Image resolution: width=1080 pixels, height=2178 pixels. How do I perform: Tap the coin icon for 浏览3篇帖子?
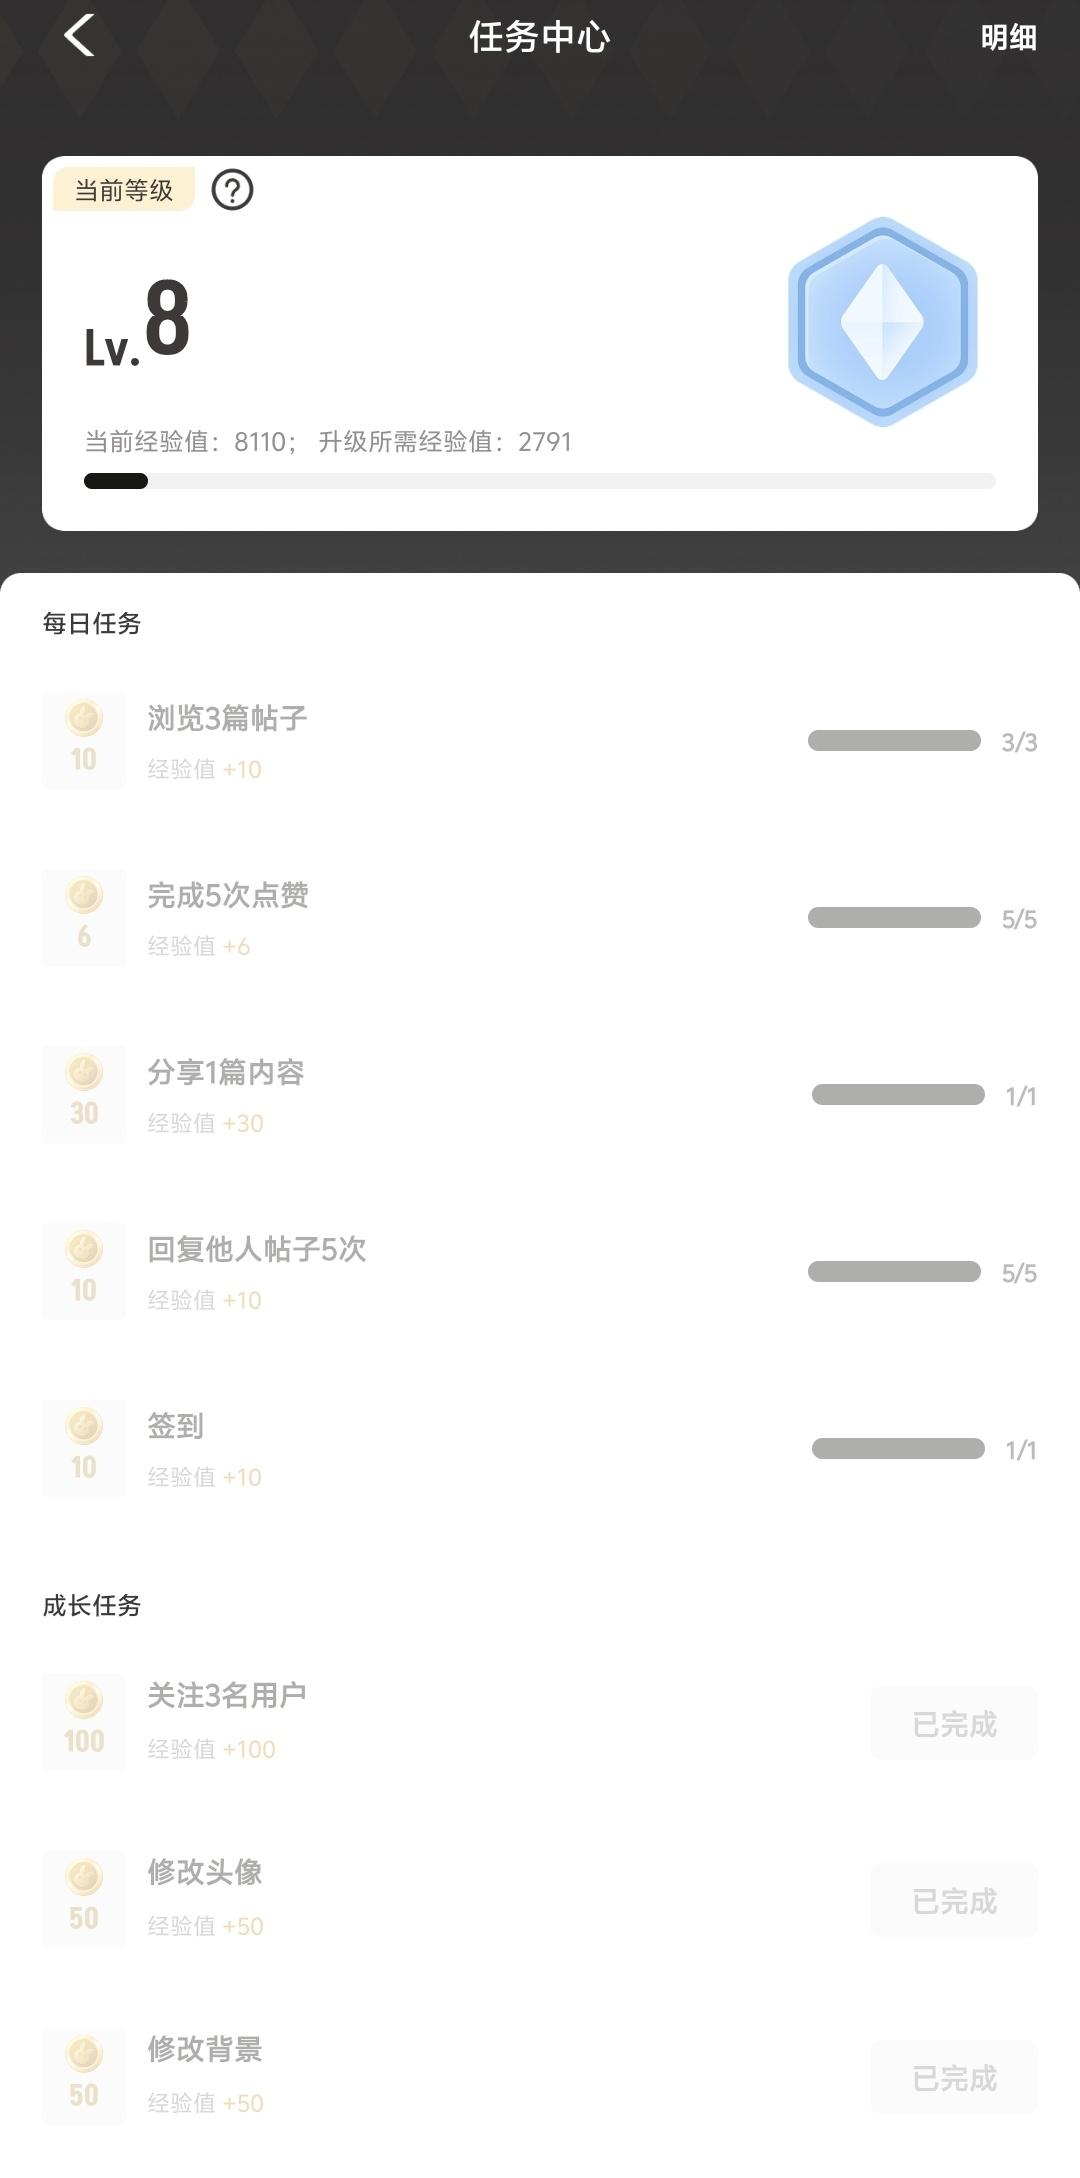[84, 740]
